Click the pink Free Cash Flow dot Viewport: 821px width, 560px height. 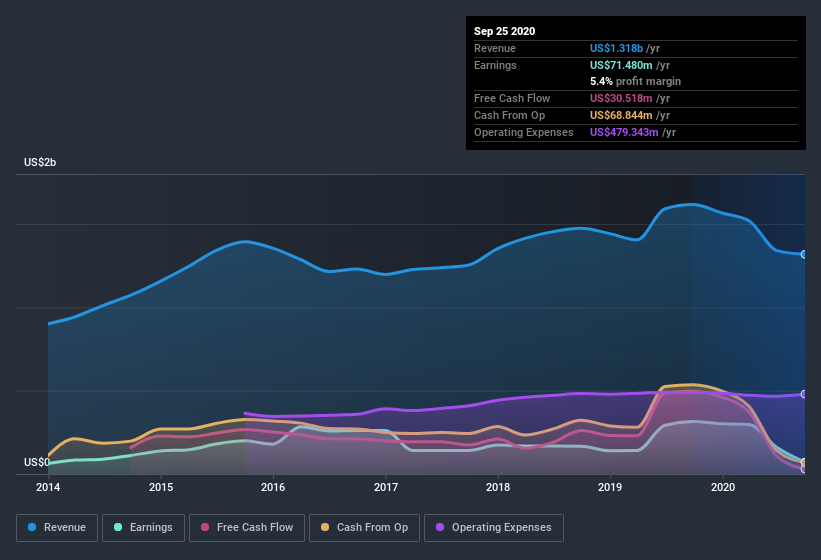(x=205, y=527)
